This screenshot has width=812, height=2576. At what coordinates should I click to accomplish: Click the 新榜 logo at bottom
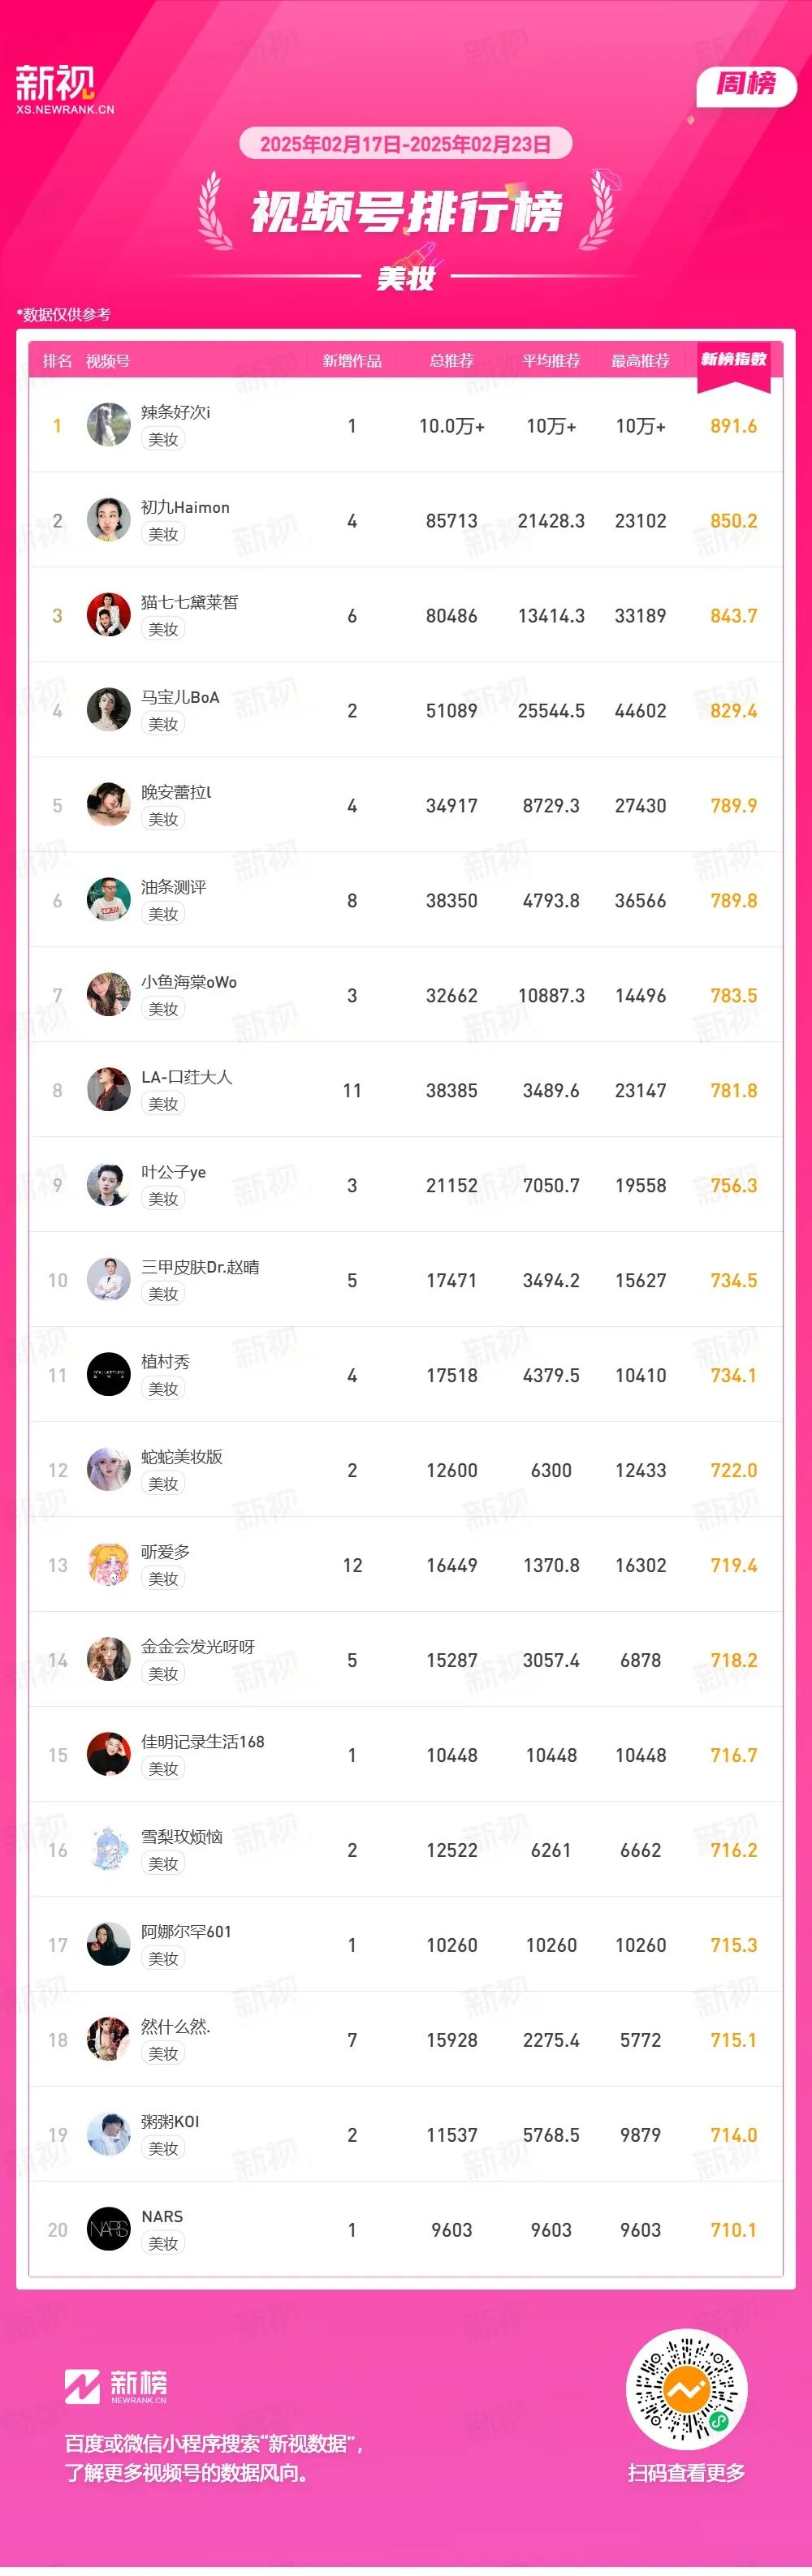[116, 2387]
